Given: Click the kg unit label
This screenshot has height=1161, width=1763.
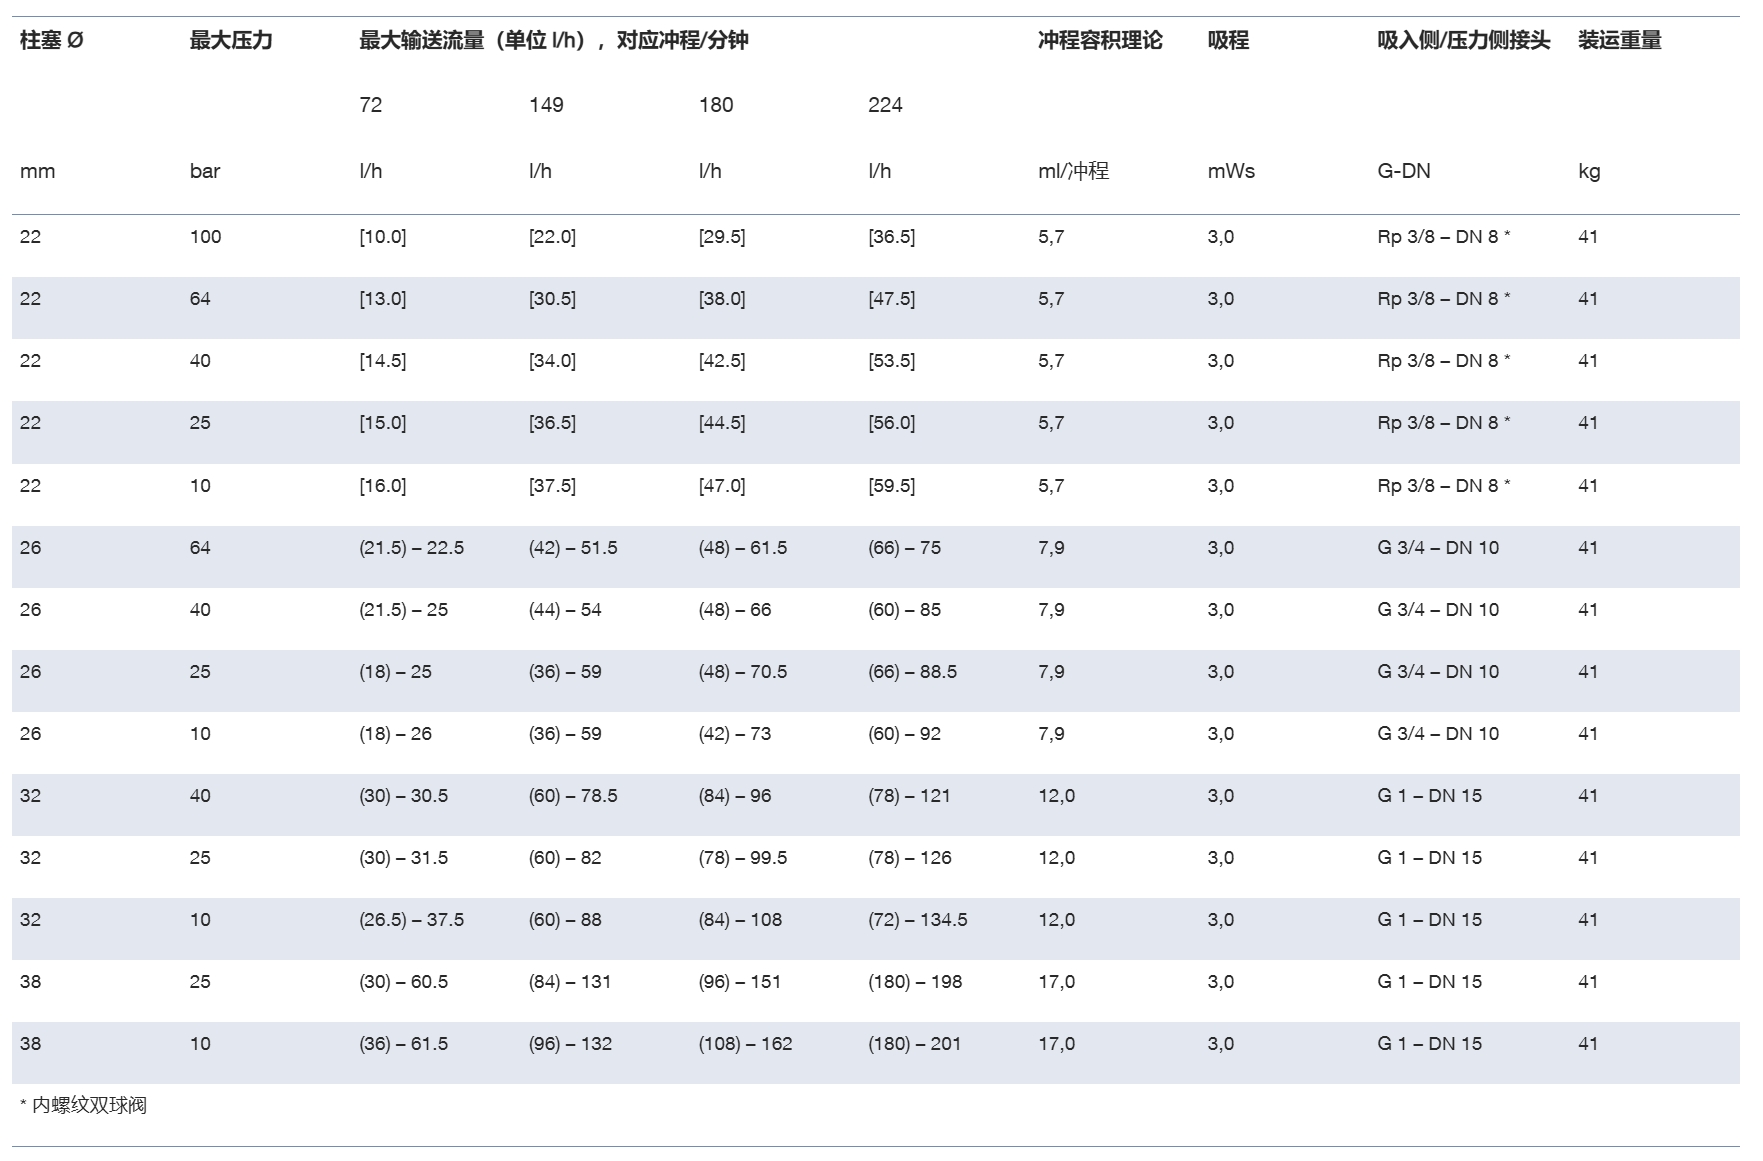Looking at the screenshot, I should click(x=1589, y=171).
